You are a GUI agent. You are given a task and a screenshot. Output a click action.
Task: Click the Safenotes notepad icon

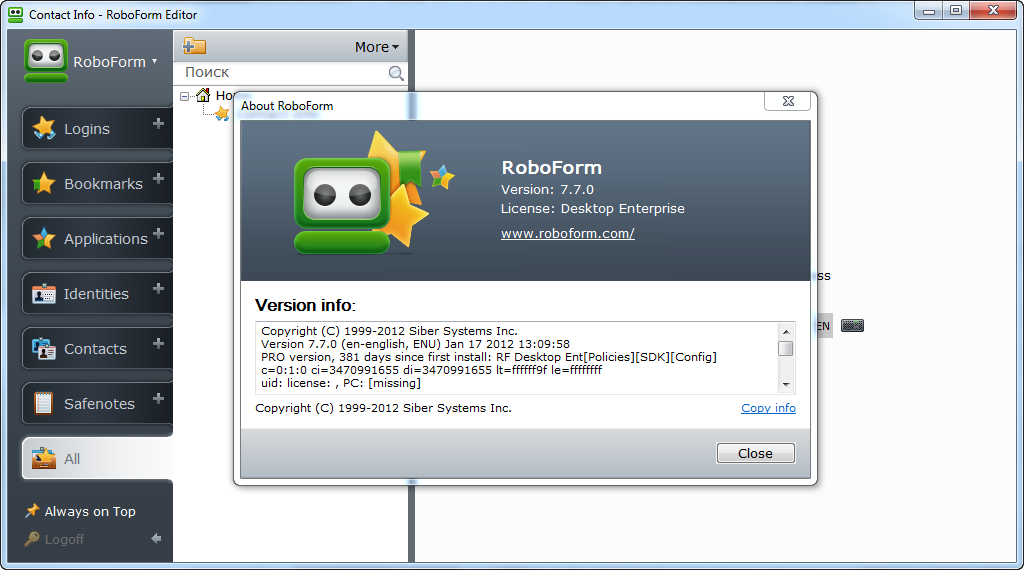click(44, 404)
